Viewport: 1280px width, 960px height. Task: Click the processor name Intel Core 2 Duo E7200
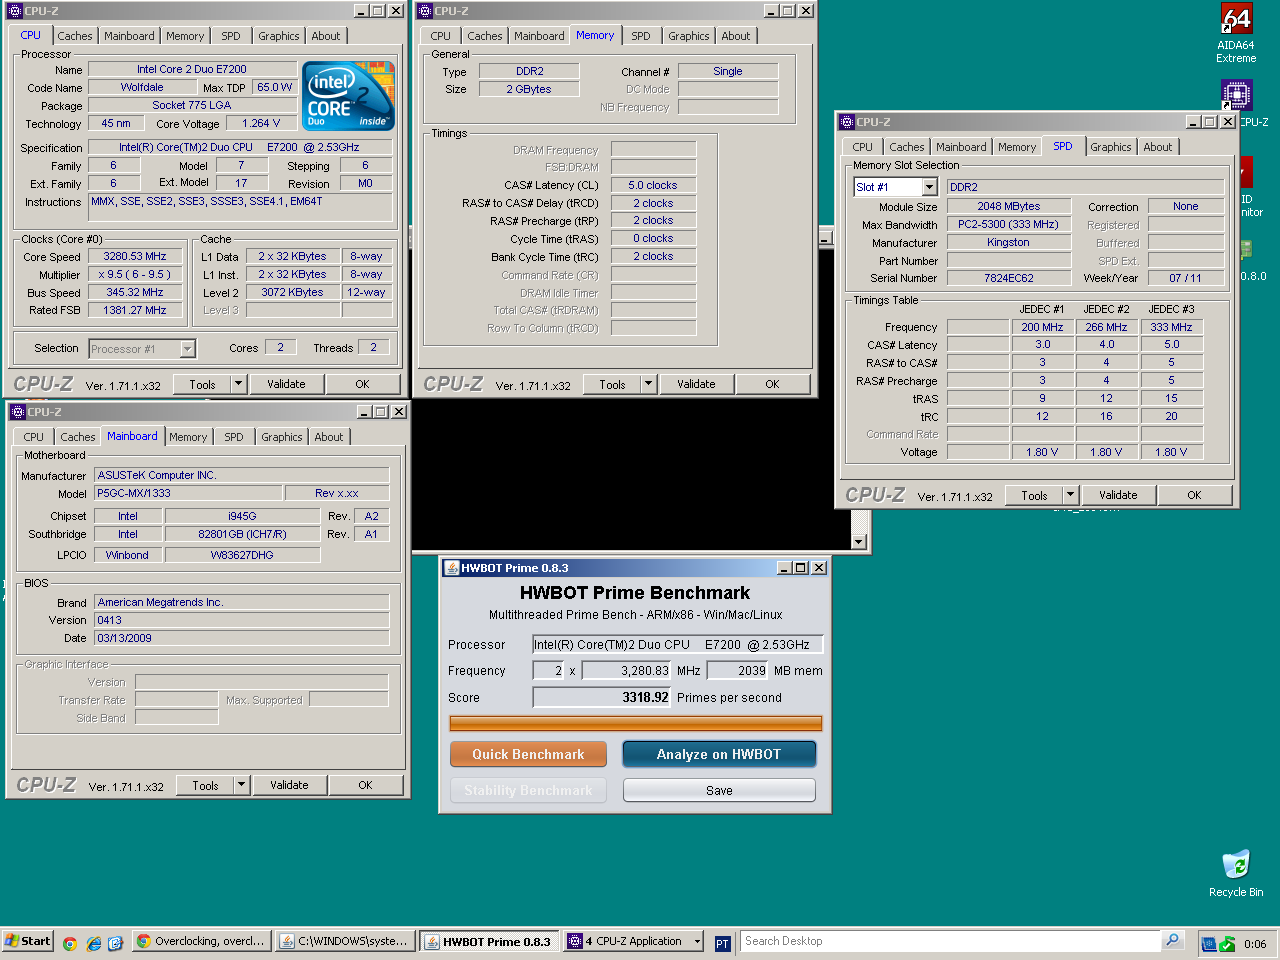point(192,69)
